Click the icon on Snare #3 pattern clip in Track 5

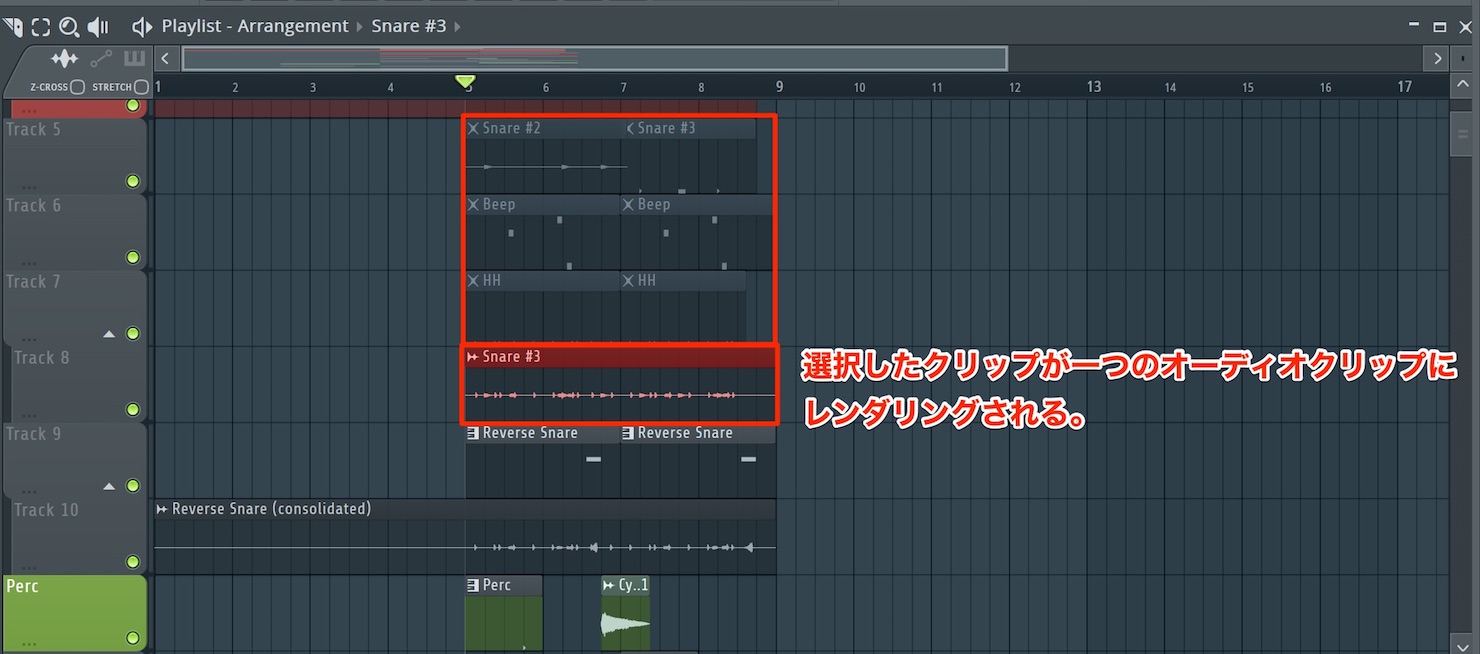[630, 128]
